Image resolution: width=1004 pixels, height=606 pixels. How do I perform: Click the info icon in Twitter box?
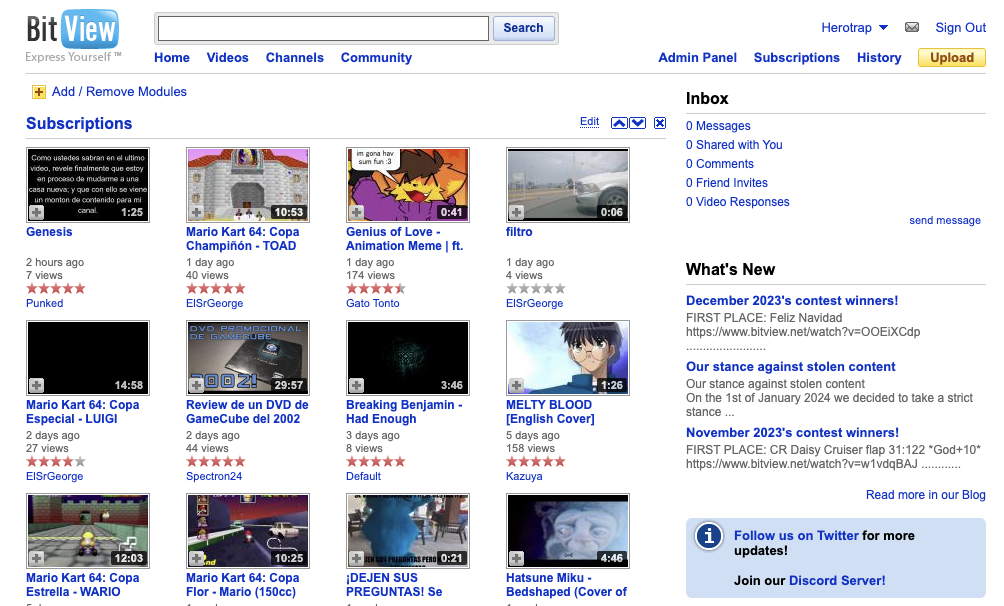pos(709,536)
